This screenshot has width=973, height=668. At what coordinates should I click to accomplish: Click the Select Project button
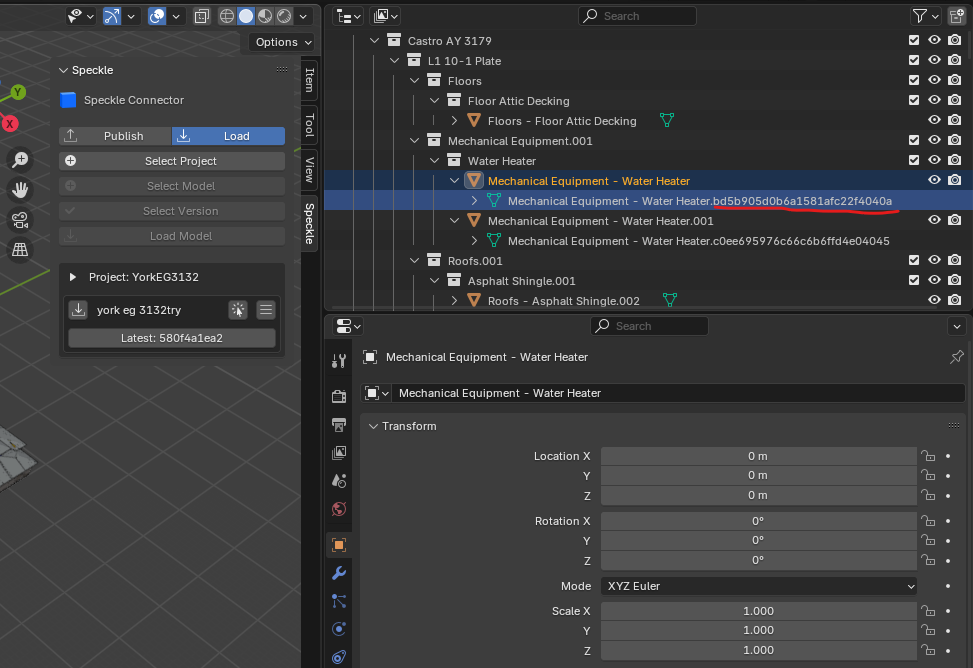coord(172,161)
